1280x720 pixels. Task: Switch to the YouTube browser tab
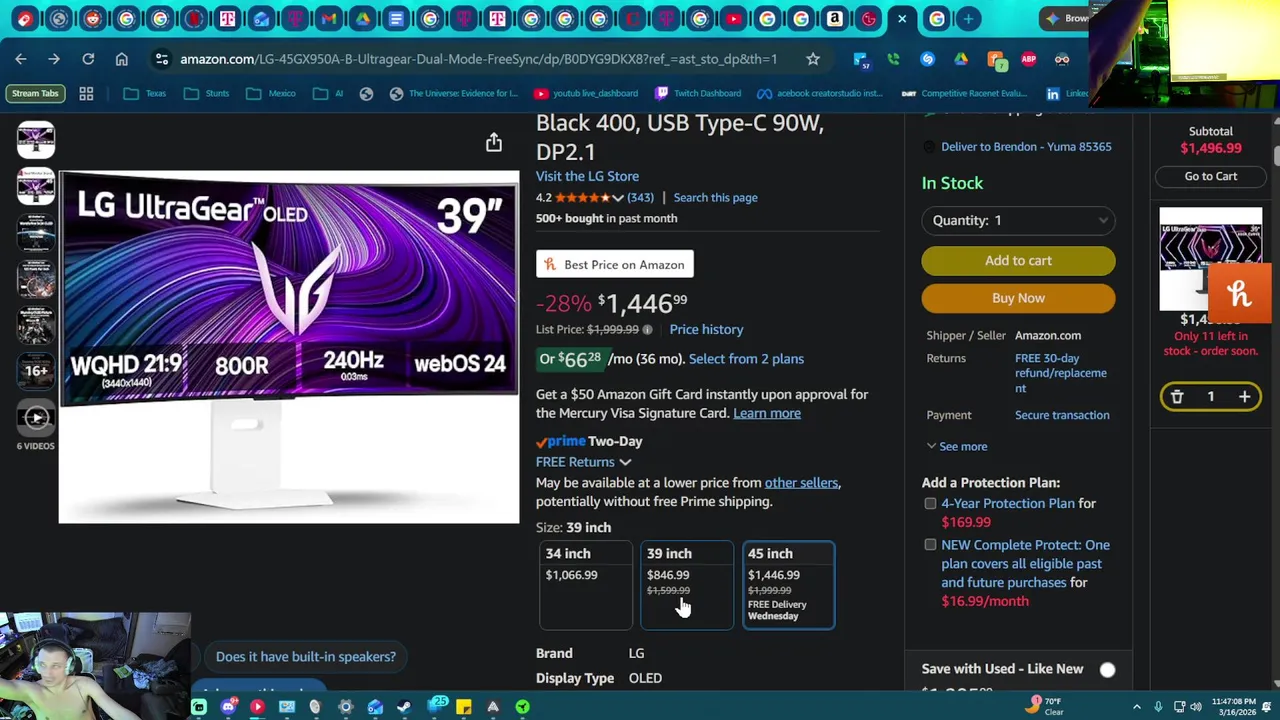coord(734,18)
